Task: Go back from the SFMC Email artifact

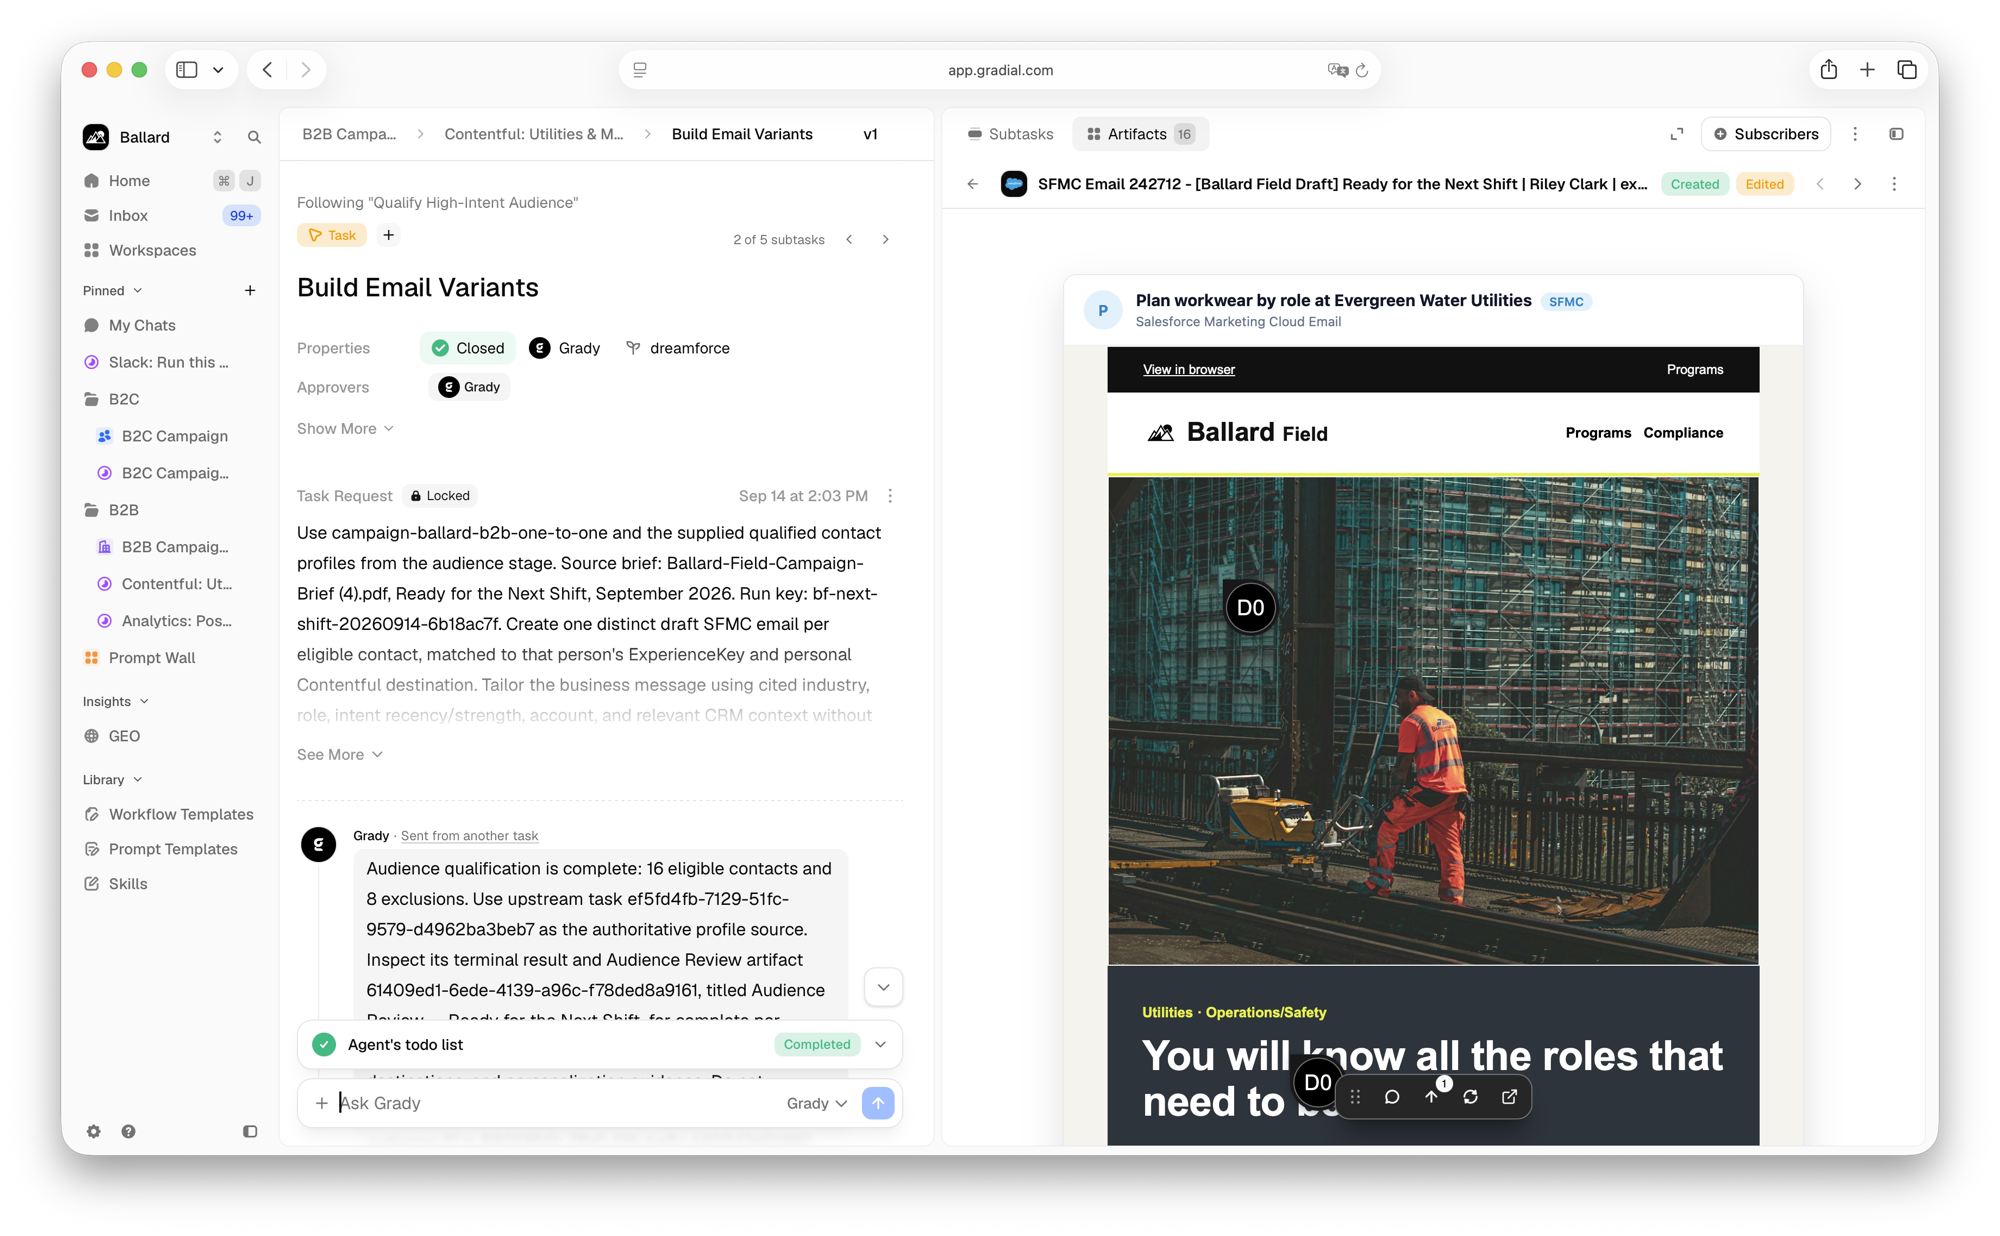Action: [x=972, y=184]
